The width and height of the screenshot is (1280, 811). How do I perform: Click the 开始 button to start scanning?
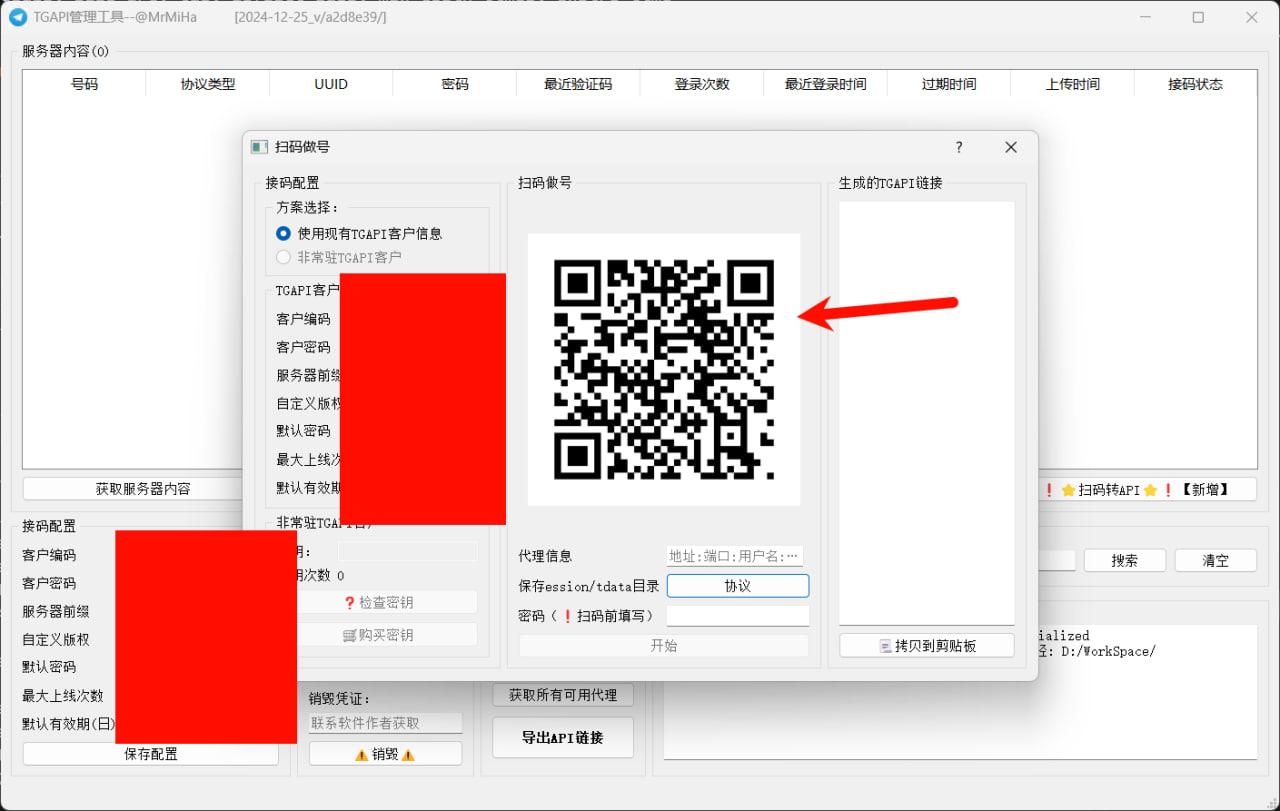tap(663, 645)
